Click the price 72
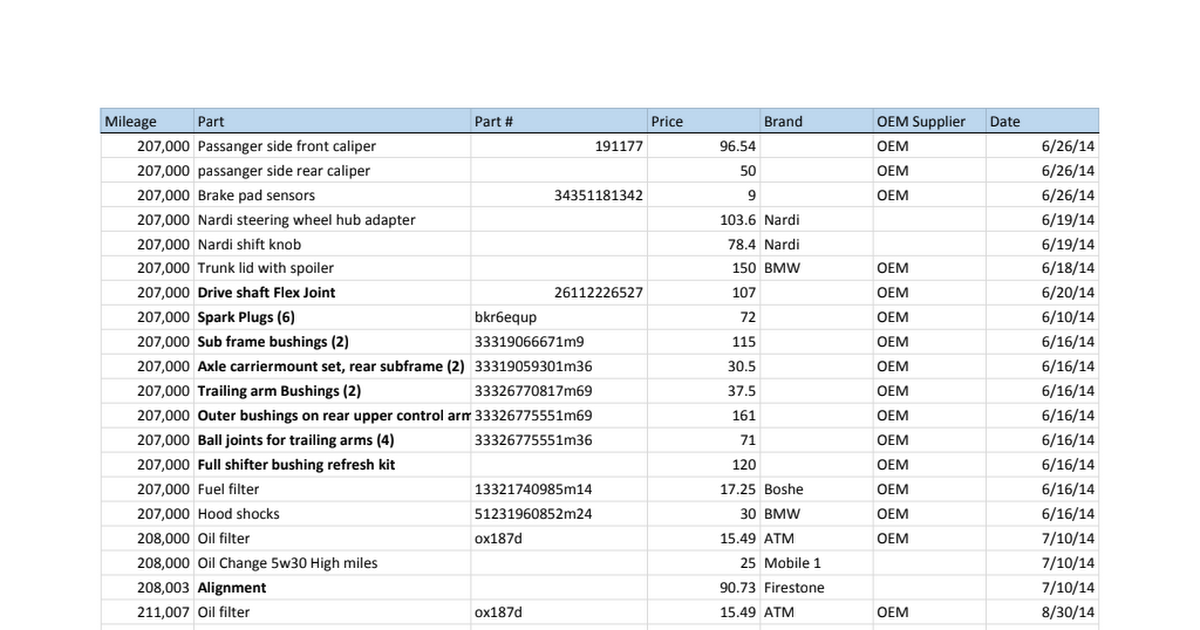Image resolution: width=1200 pixels, height=630 pixels. (704, 317)
